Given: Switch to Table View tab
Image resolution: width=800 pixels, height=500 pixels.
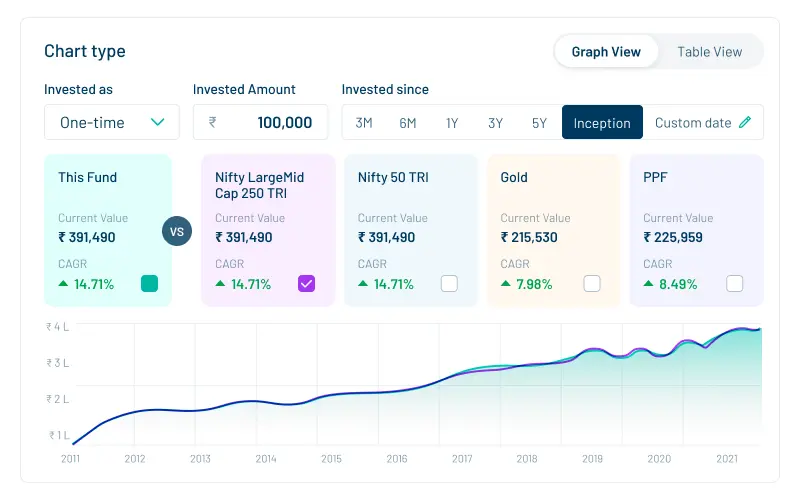Looking at the screenshot, I should (x=709, y=52).
